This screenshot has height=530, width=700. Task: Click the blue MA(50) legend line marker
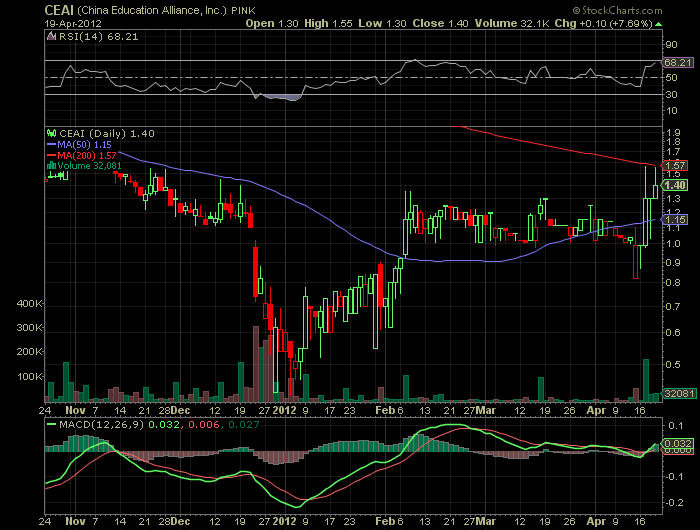point(51,145)
